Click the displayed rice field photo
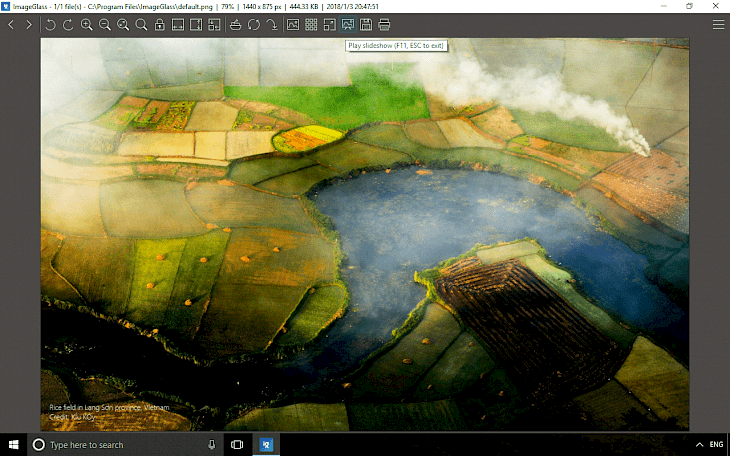The width and height of the screenshot is (730, 456). [365, 234]
